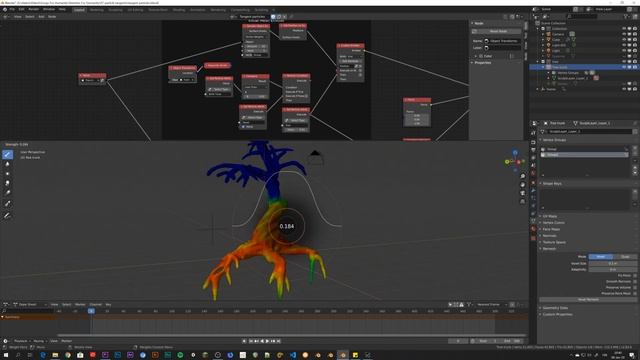640x360 pixels.
Task: Select the Average weight paint tool
Action: pos(7,174)
